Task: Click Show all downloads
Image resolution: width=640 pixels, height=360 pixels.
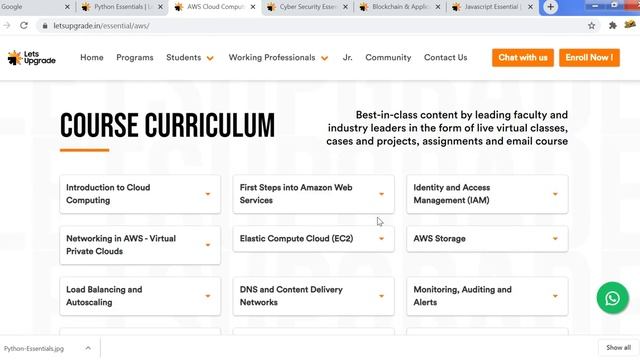Action: pos(618,348)
